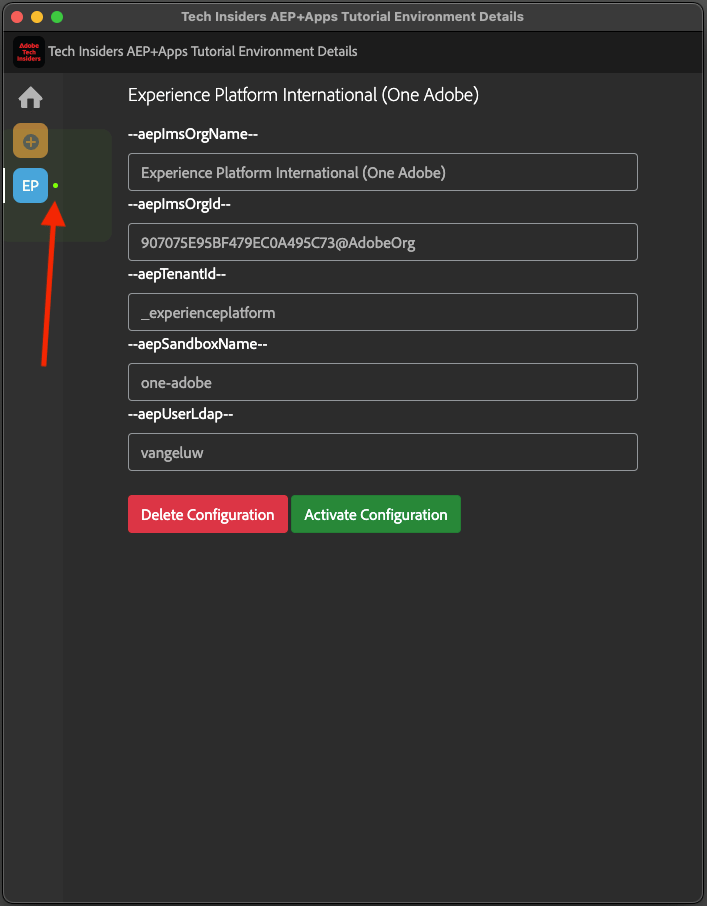Screen dimensions: 707x906
Task: Go to the Home icon in sidebar
Action: 31,98
